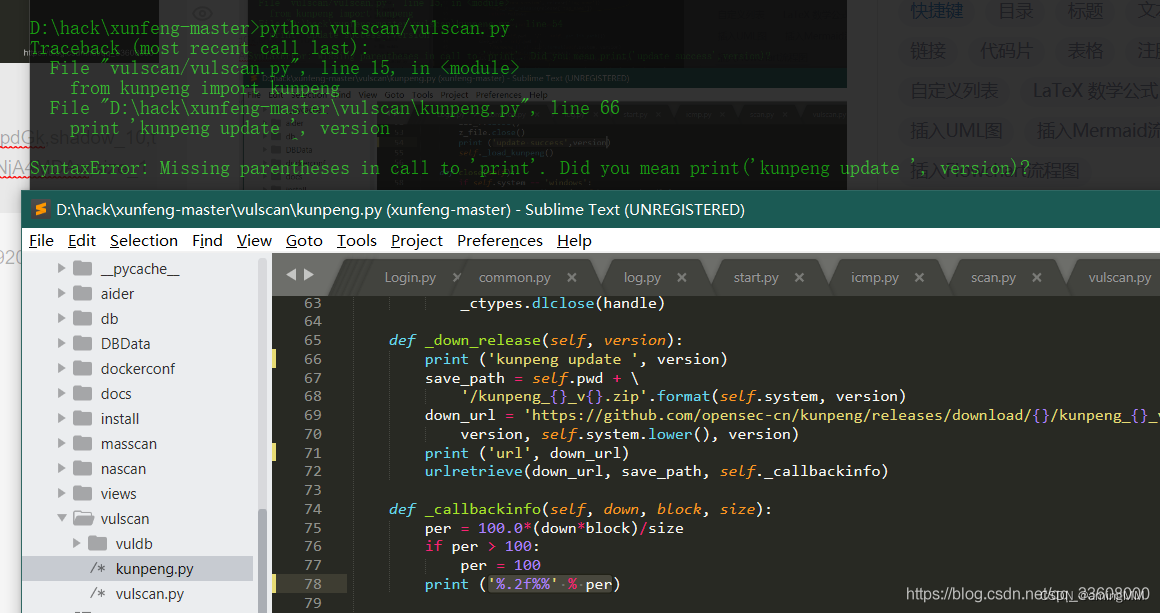
Task: Click the Sublime Text logo in title bar
Action: [x=41, y=209]
